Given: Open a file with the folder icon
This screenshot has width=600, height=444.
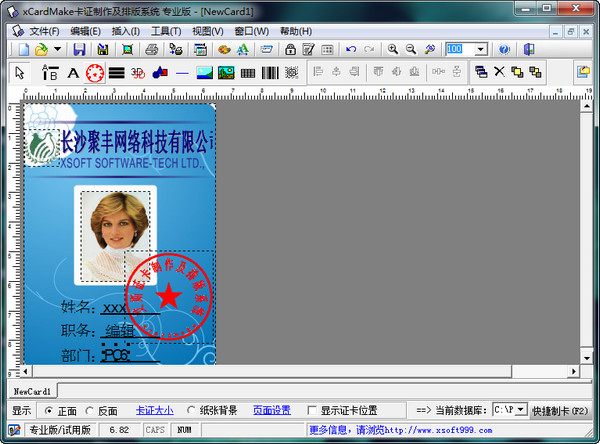Looking at the screenshot, I should pyautogui.click(x=41, y=49).
